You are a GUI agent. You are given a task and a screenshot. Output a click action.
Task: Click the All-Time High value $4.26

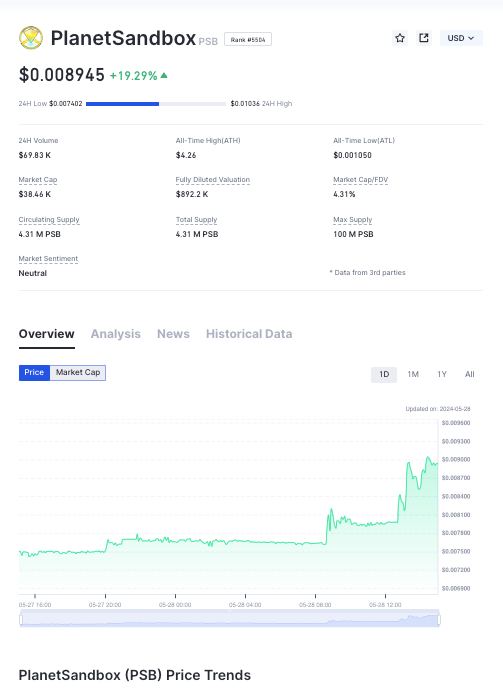[186, 155]
